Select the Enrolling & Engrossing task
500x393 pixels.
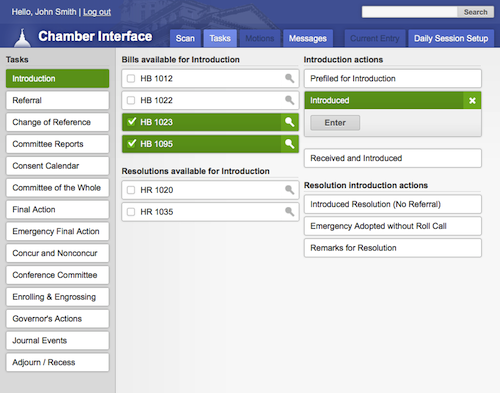(x=57, y=297)
